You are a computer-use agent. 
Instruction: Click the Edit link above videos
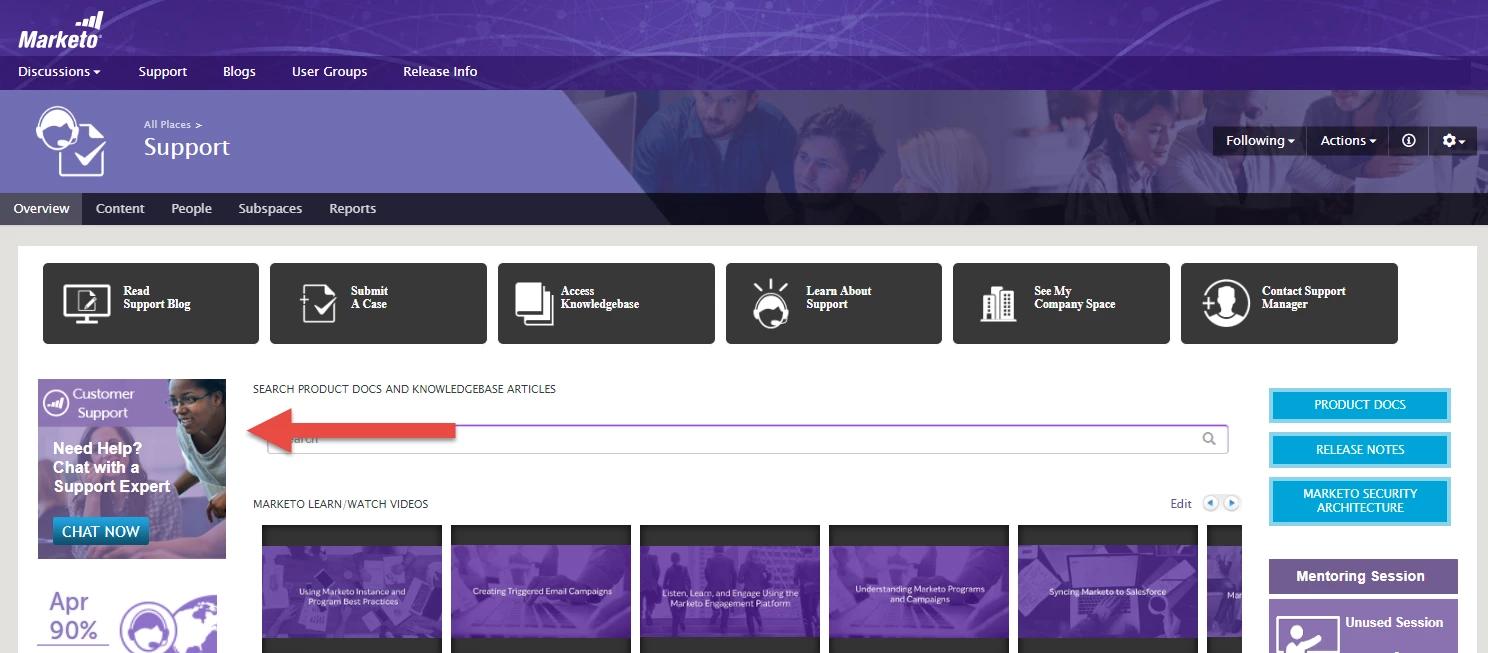(x=1181, y=504)
